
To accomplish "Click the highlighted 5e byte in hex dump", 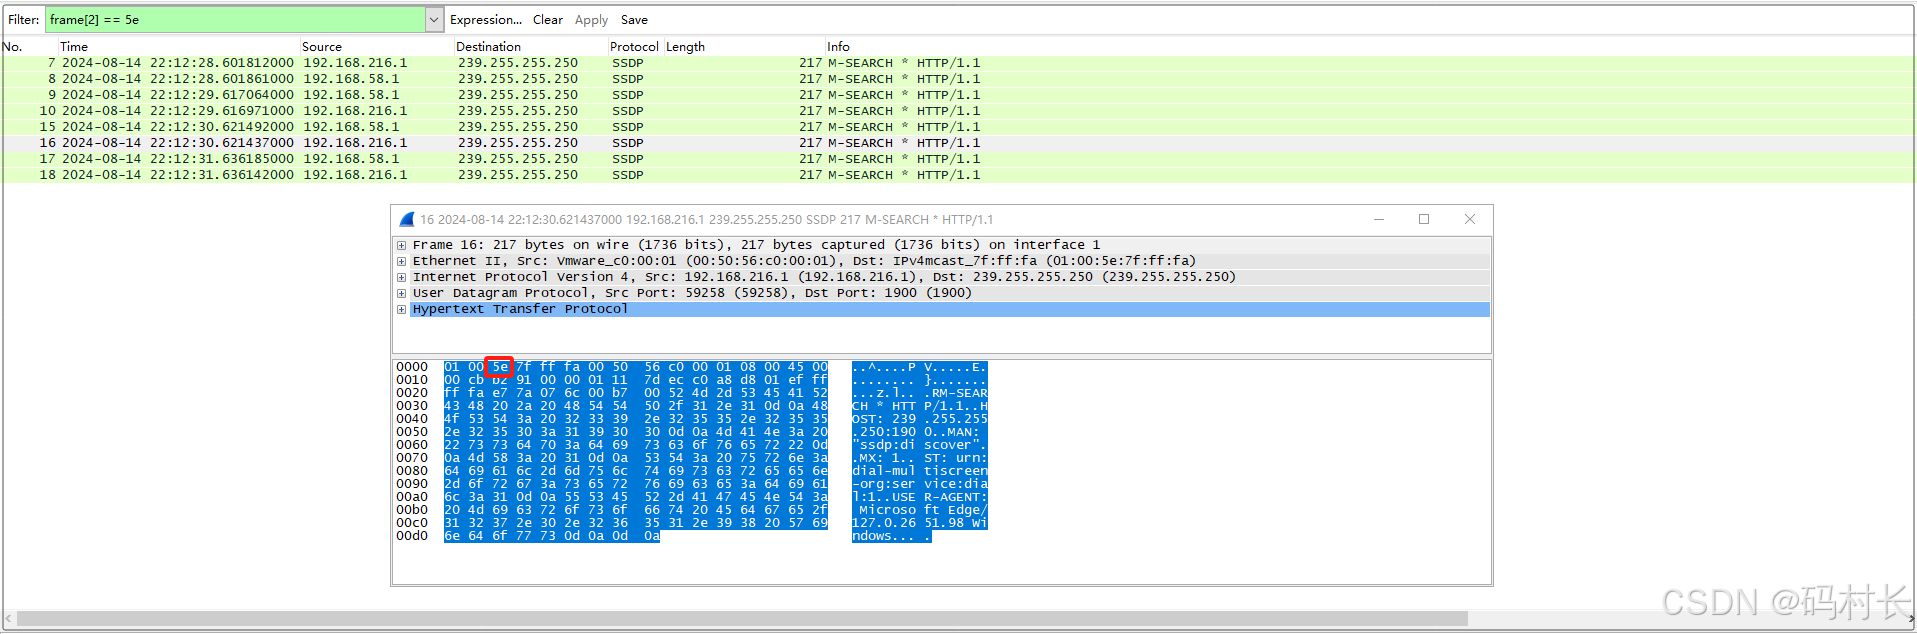I will (499, 367).
